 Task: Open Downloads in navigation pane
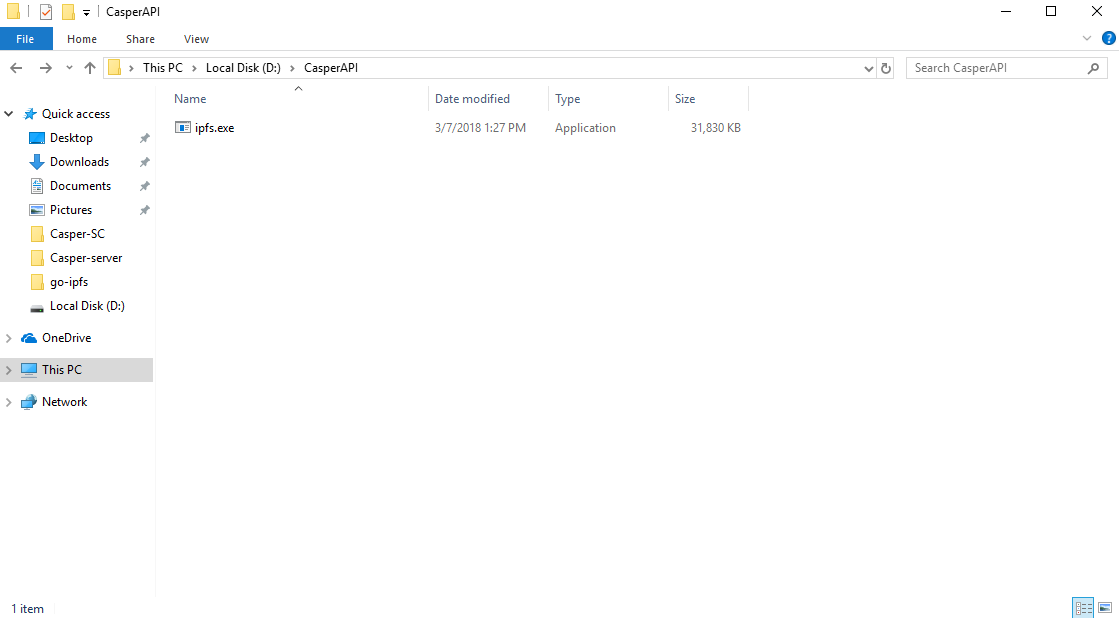(79, 162)
